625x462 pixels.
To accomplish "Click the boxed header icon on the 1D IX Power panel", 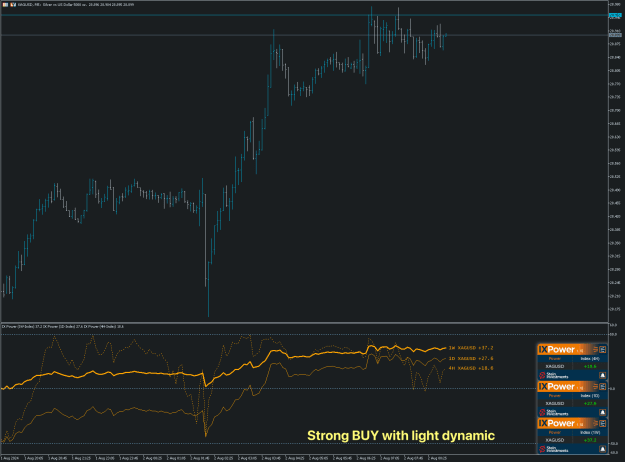I will pos(603,387).
